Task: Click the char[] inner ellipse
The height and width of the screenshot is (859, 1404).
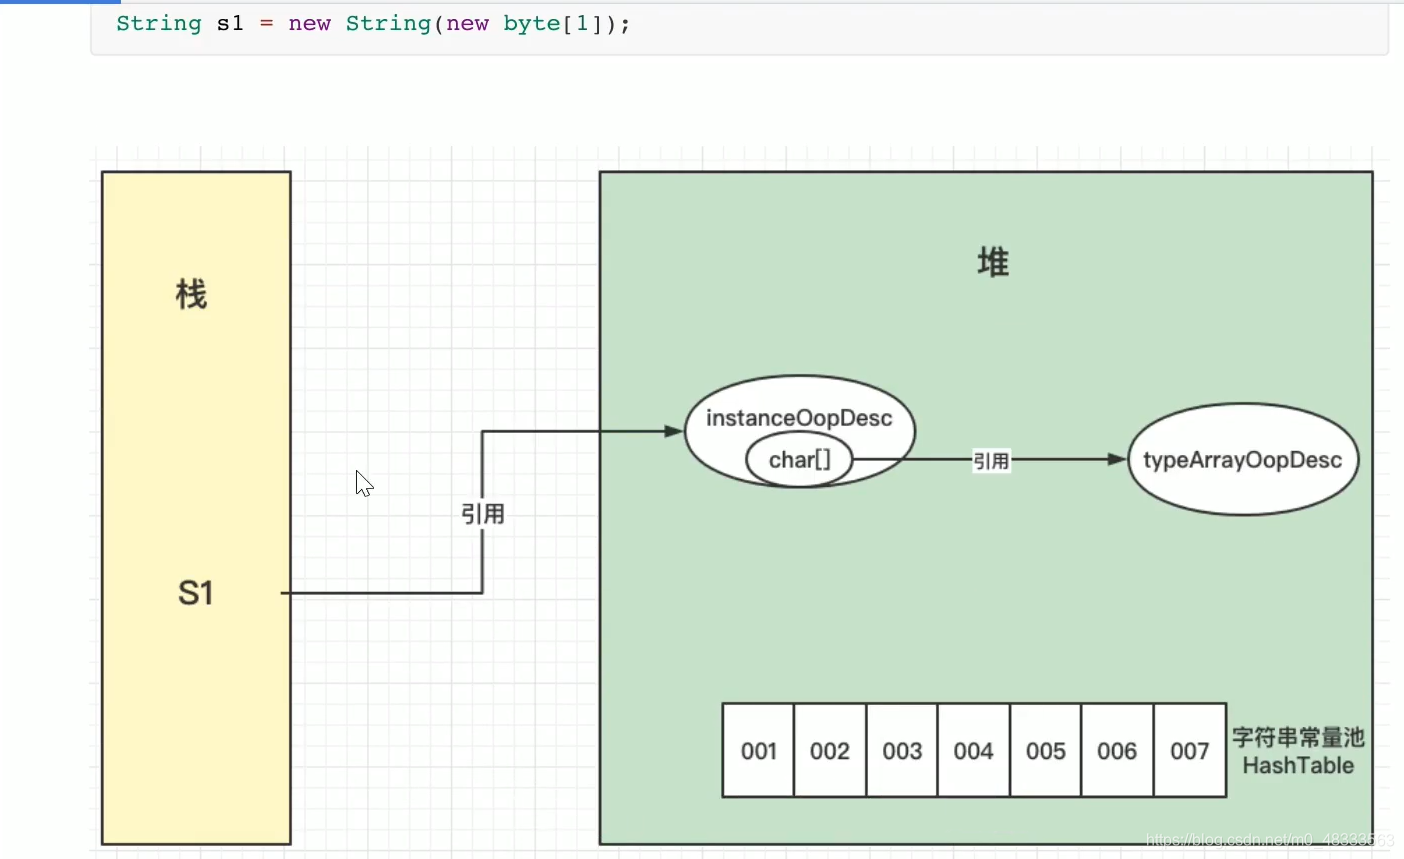Action: tap(800, 460)
